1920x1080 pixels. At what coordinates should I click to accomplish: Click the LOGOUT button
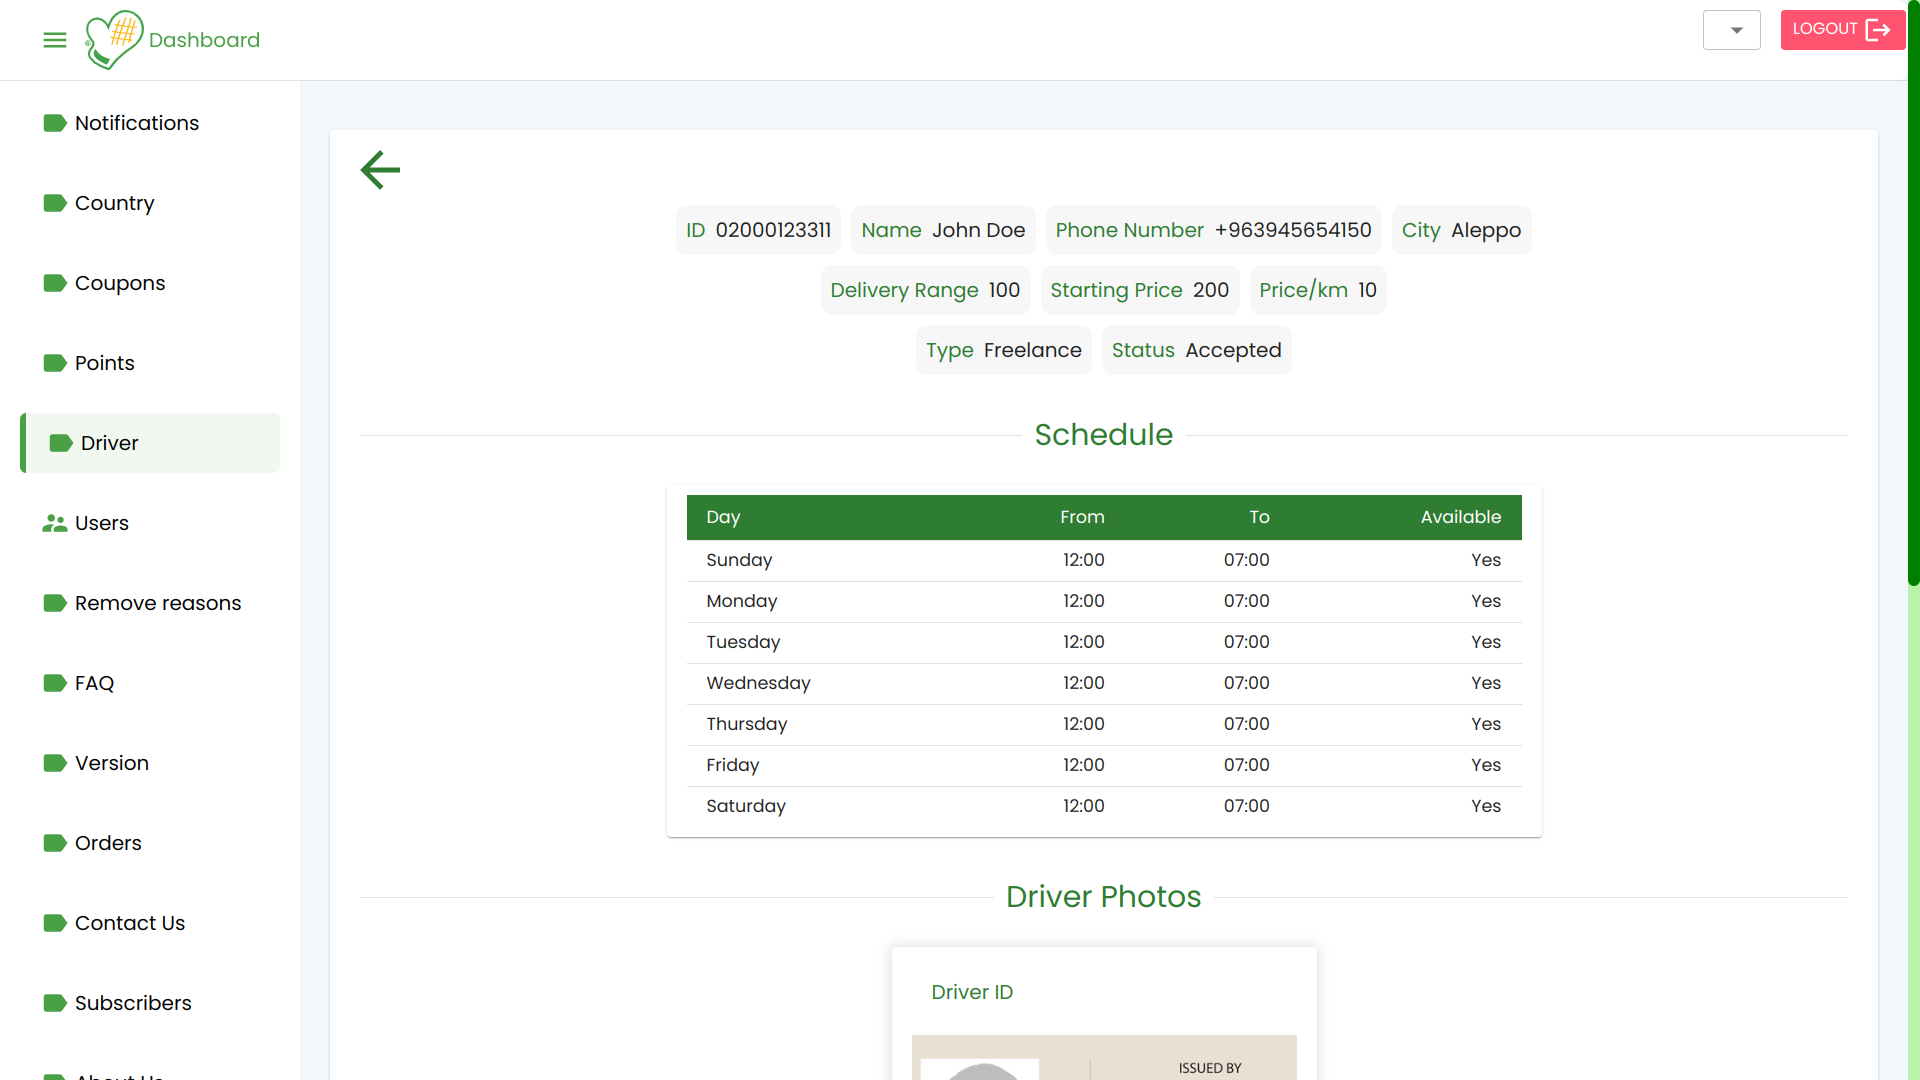[x=1842, y=30]
